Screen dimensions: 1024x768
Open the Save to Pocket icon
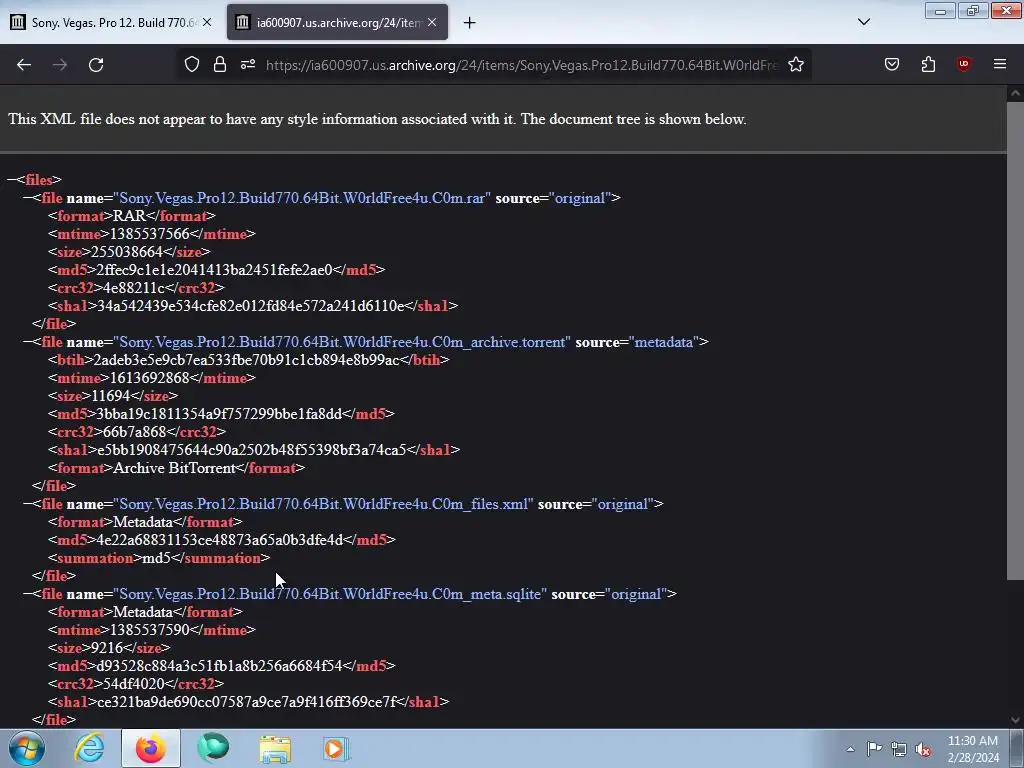[891, 64]
